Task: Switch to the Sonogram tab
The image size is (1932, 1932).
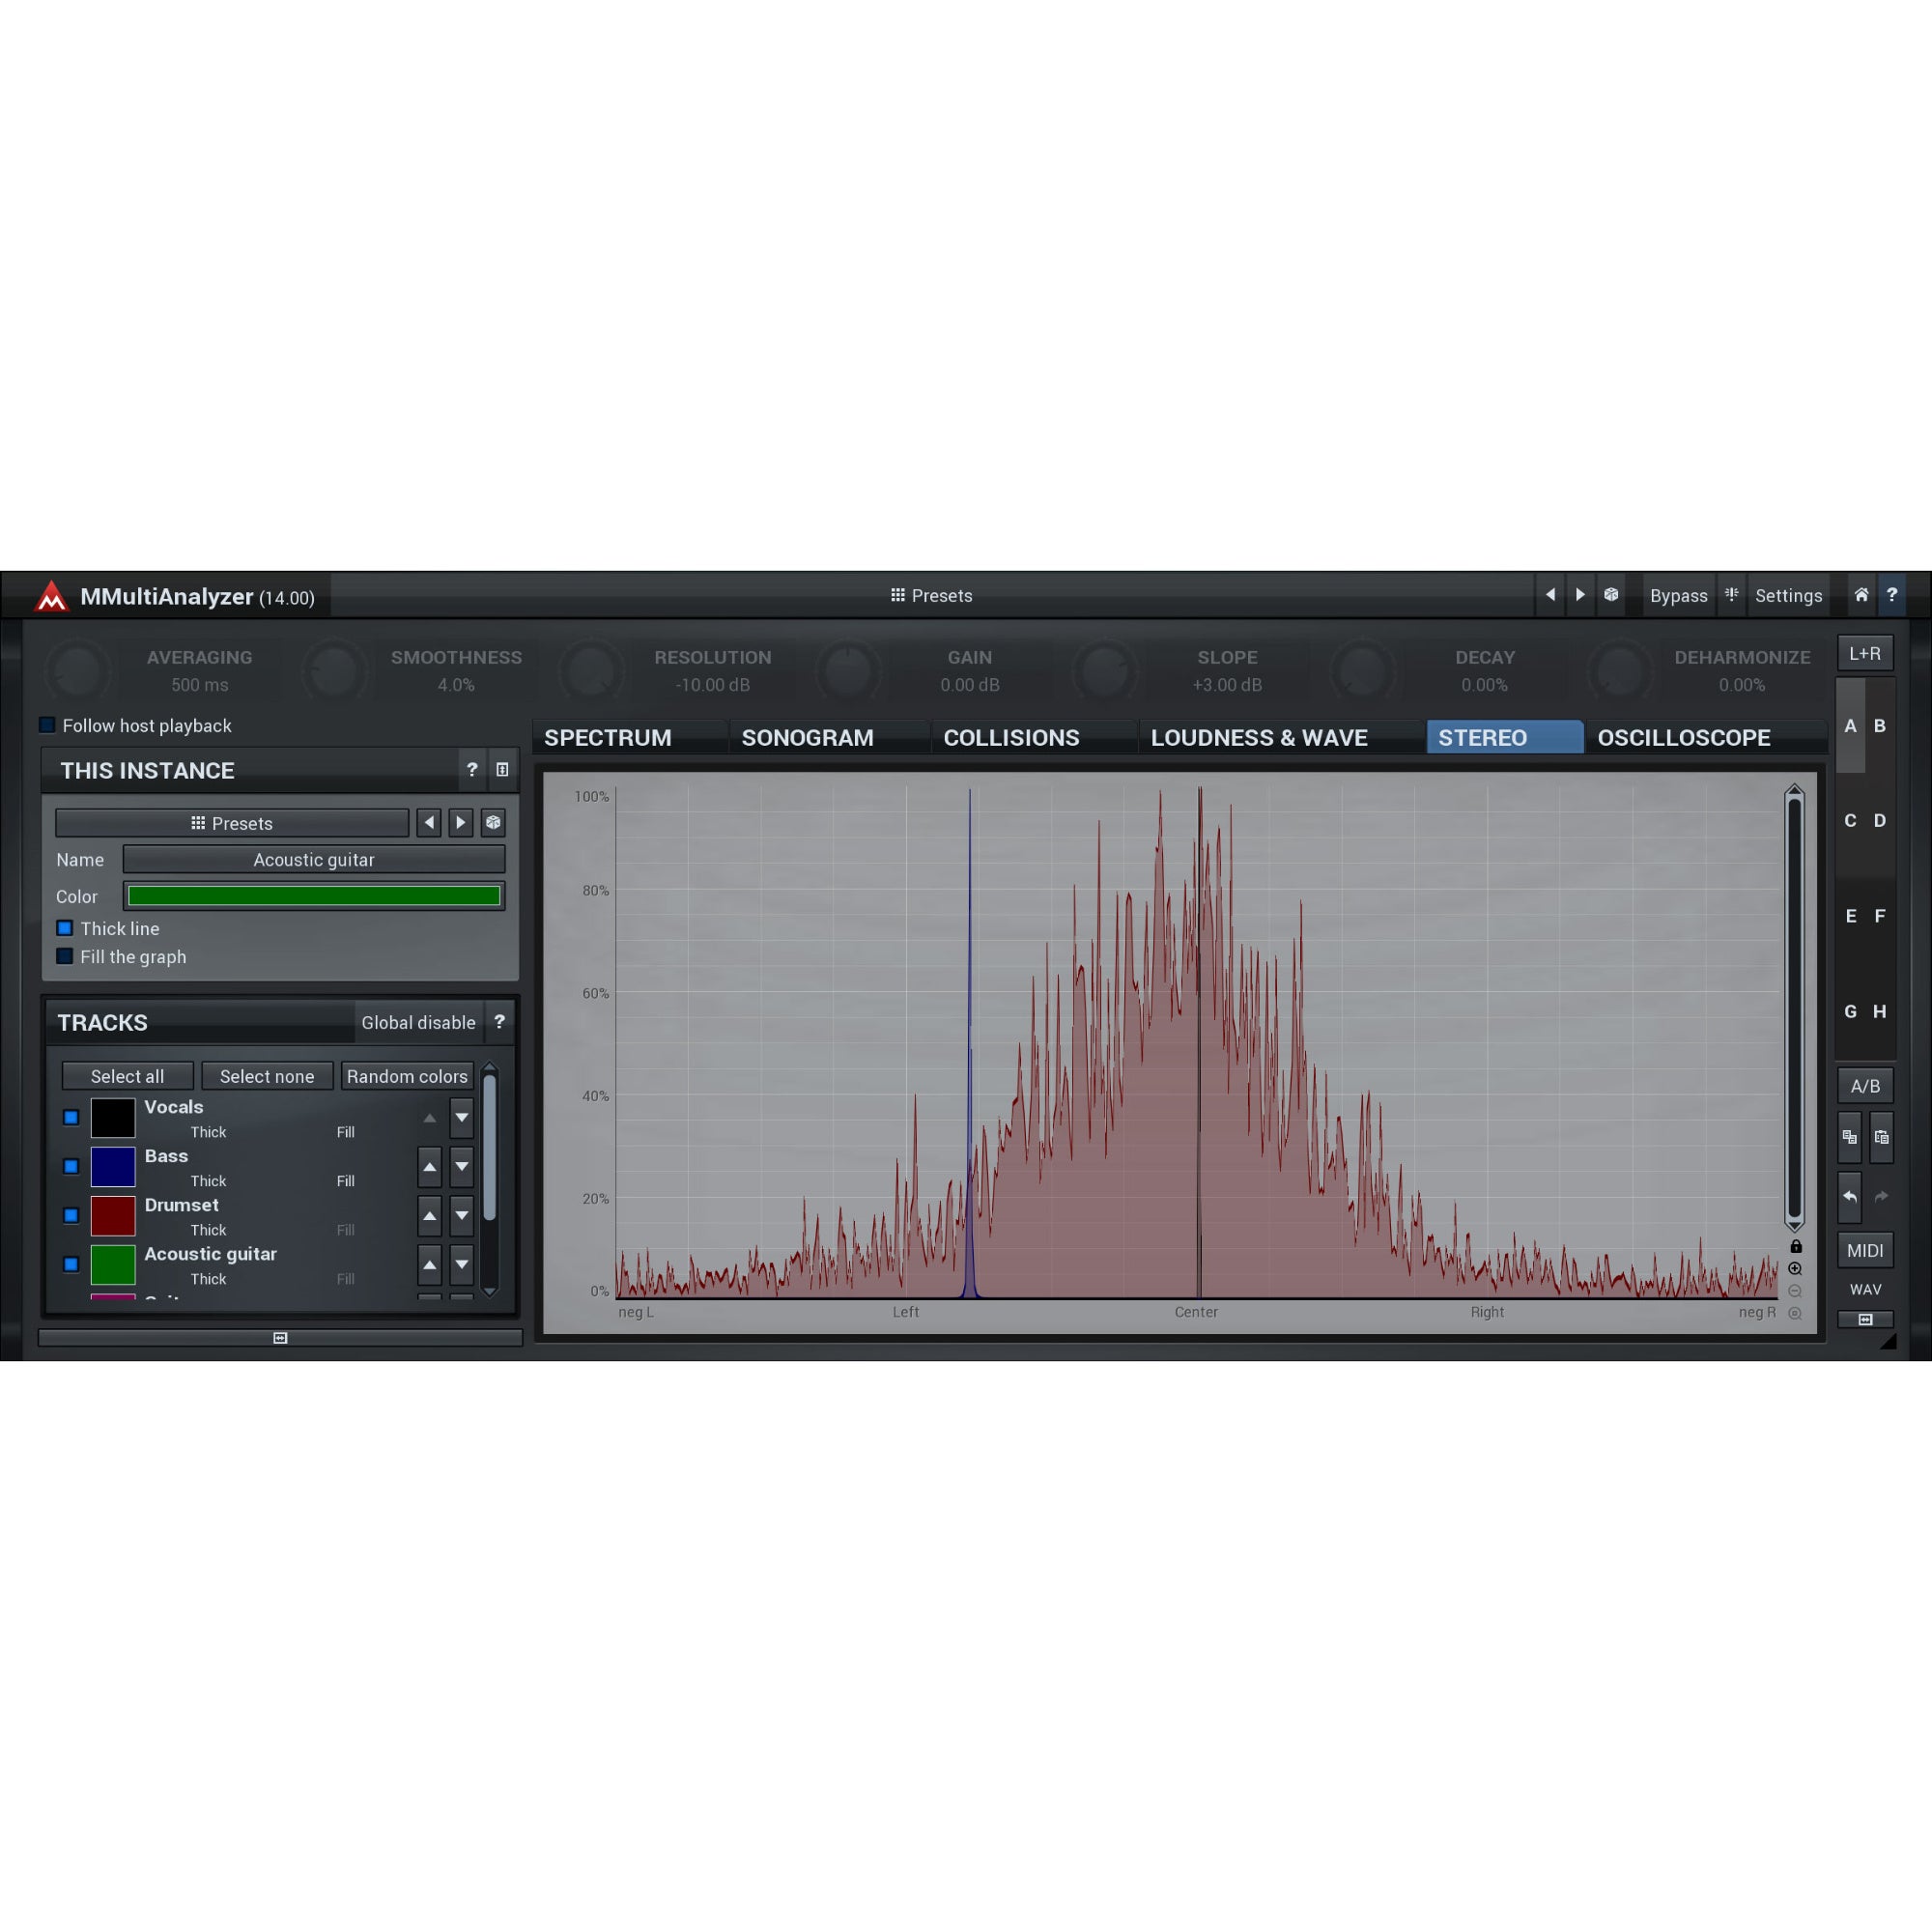Action: (829, 737)
